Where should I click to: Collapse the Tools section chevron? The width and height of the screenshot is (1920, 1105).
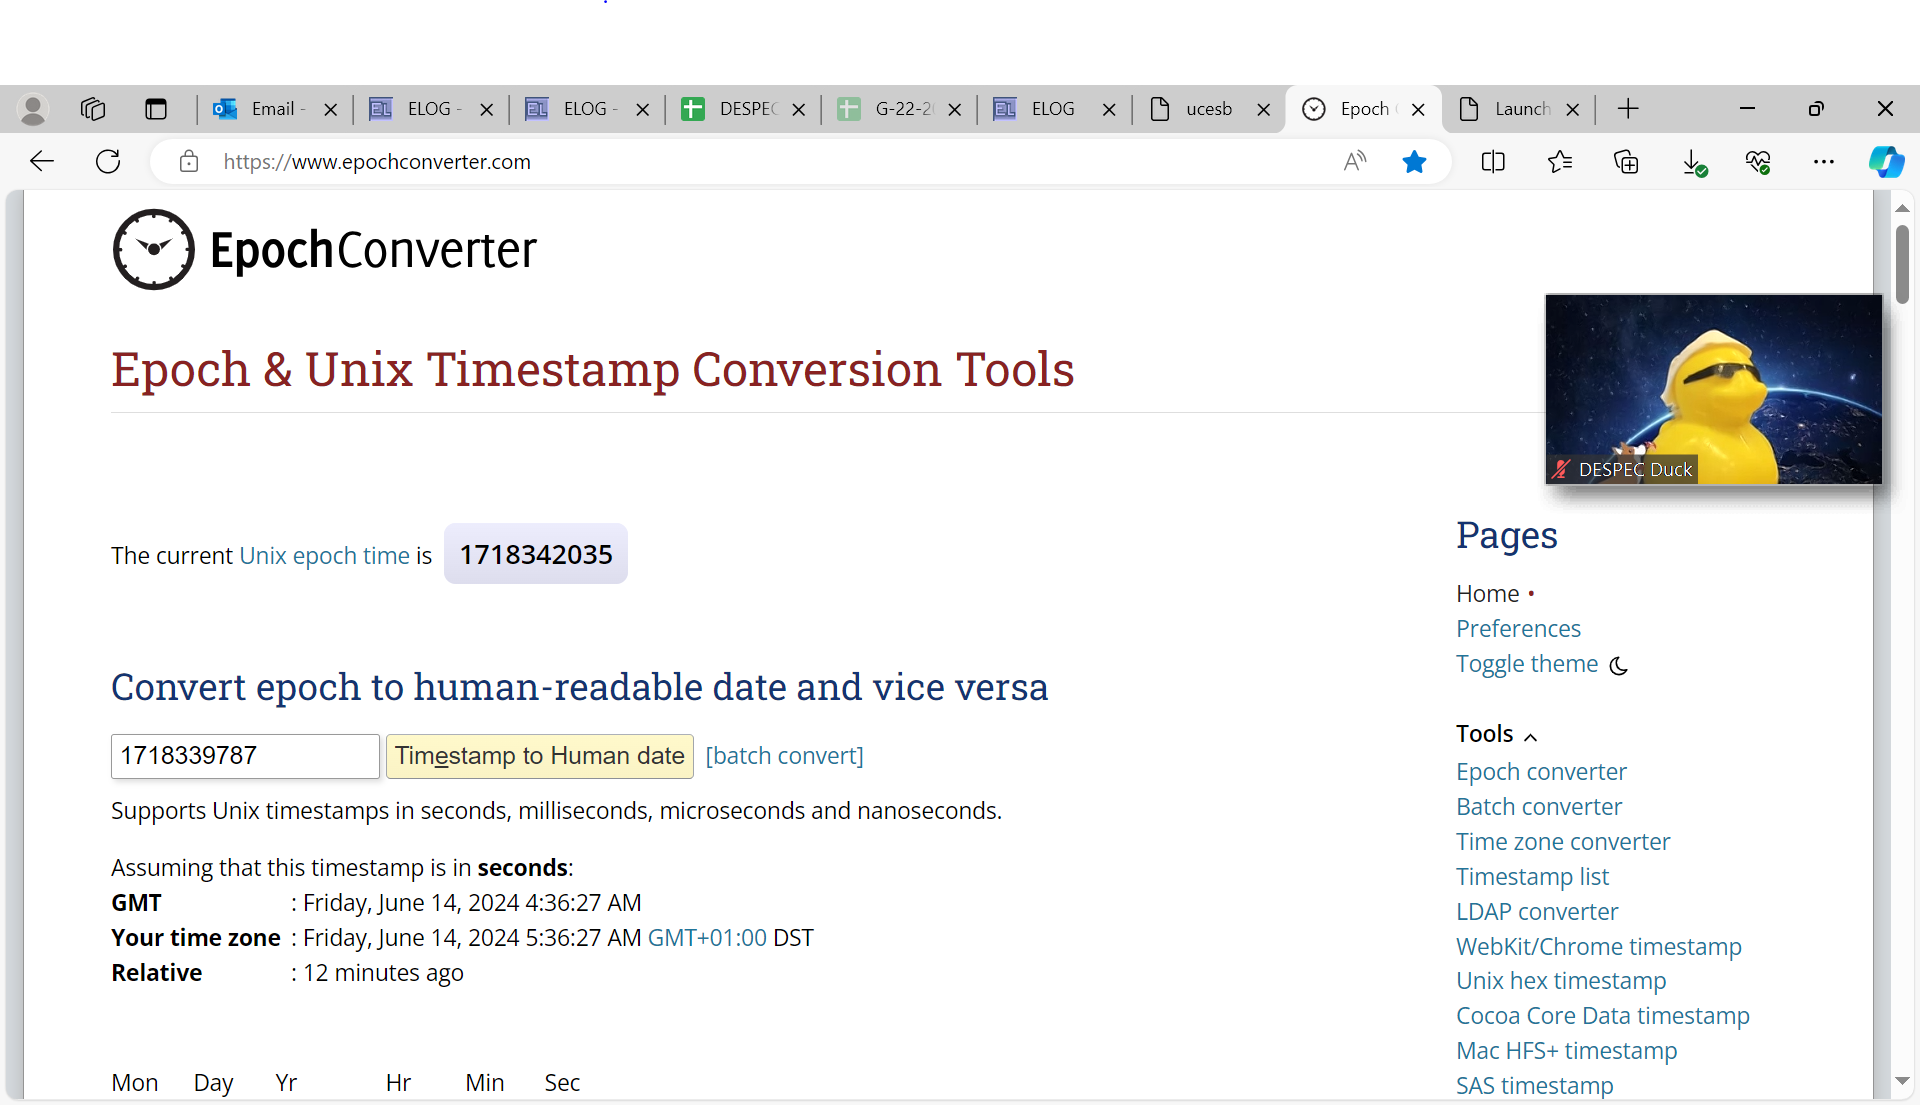(1530, 737)
